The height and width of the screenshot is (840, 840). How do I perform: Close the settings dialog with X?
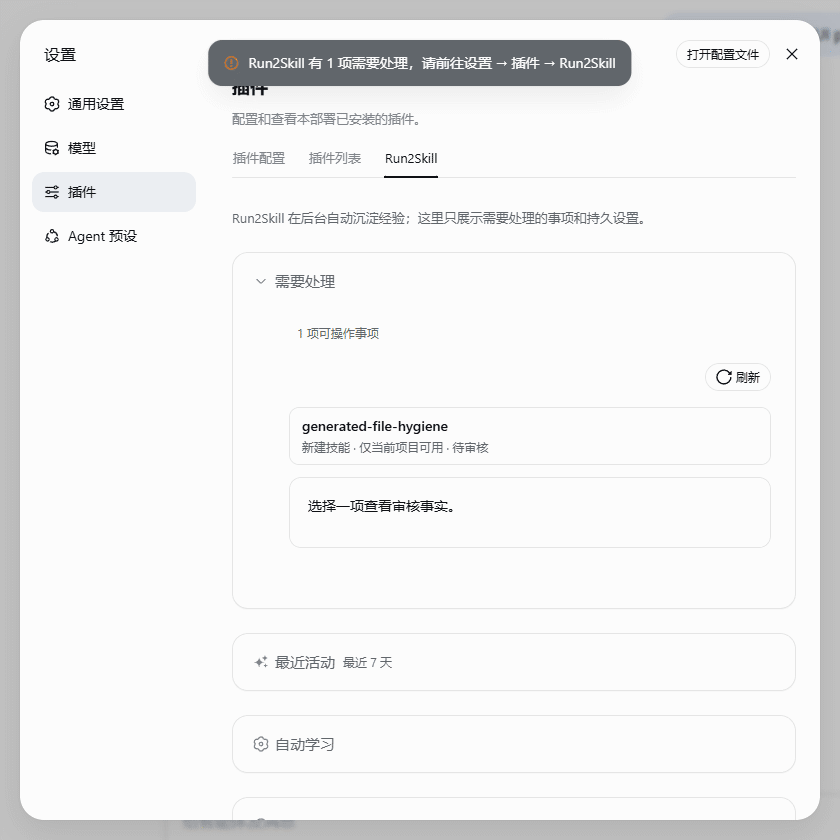pyautogui.click(x=792, y=54)
